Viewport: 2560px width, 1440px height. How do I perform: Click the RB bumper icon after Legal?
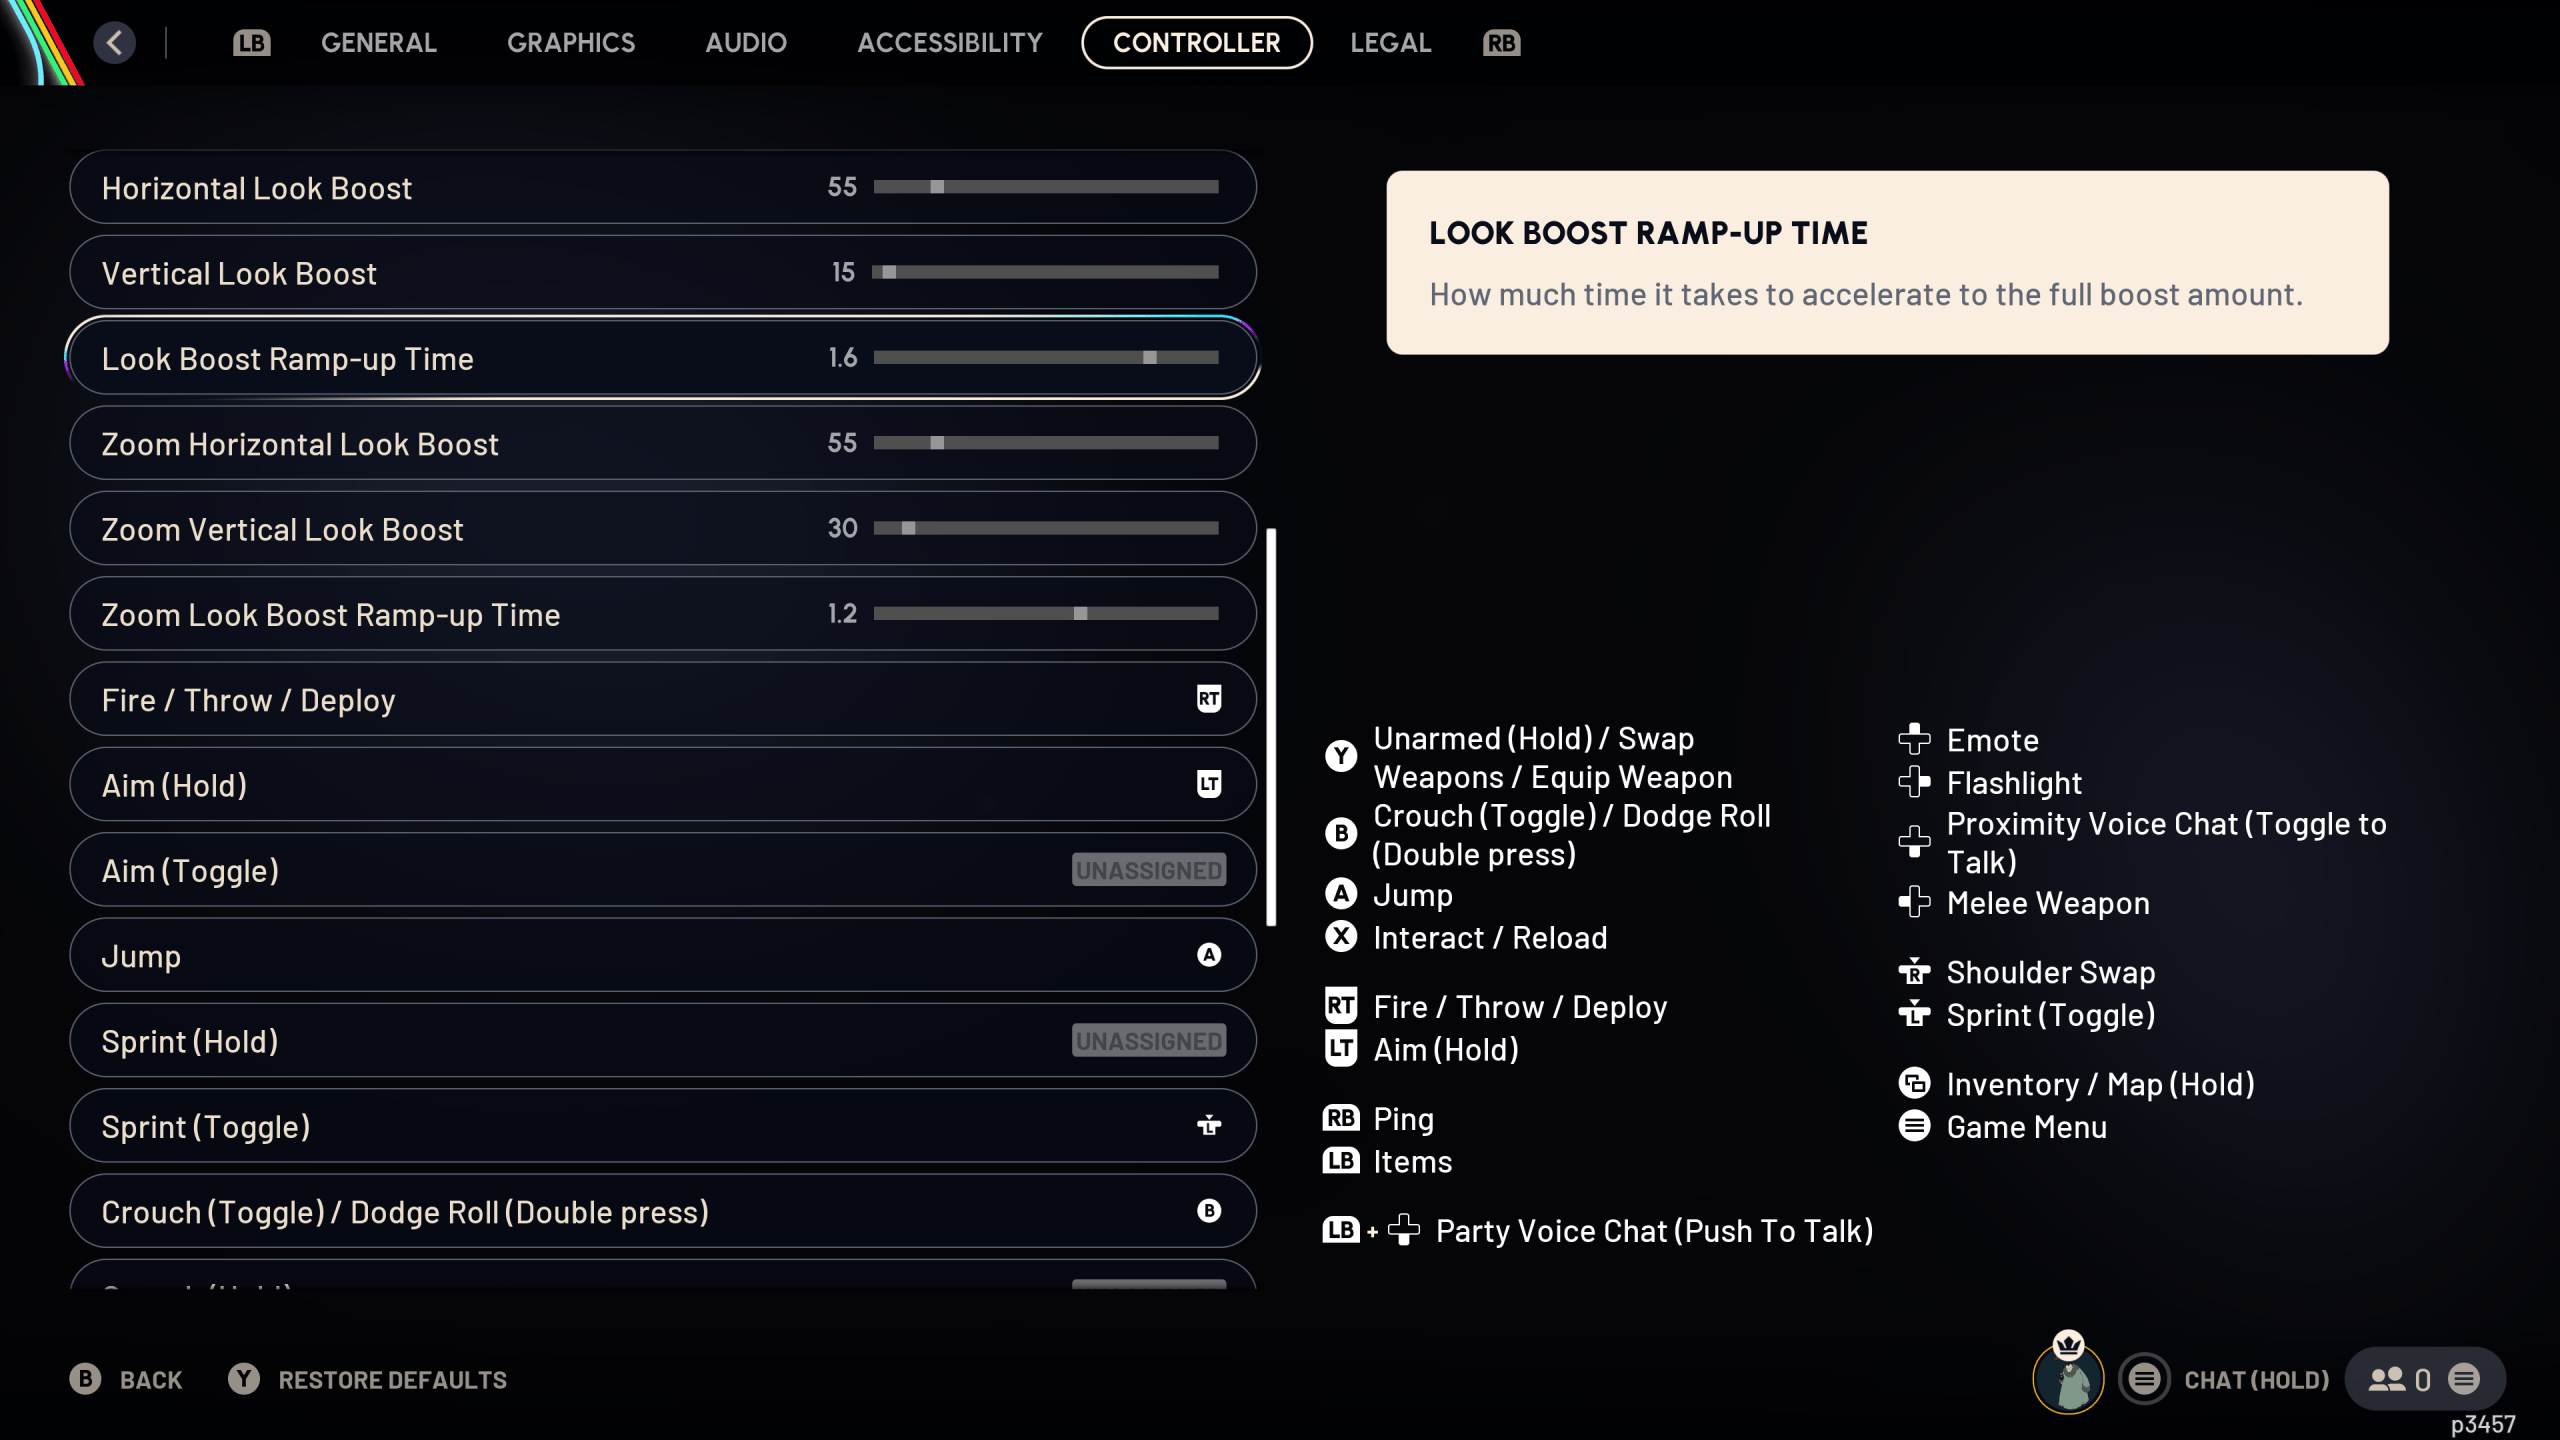point(1501,42)
